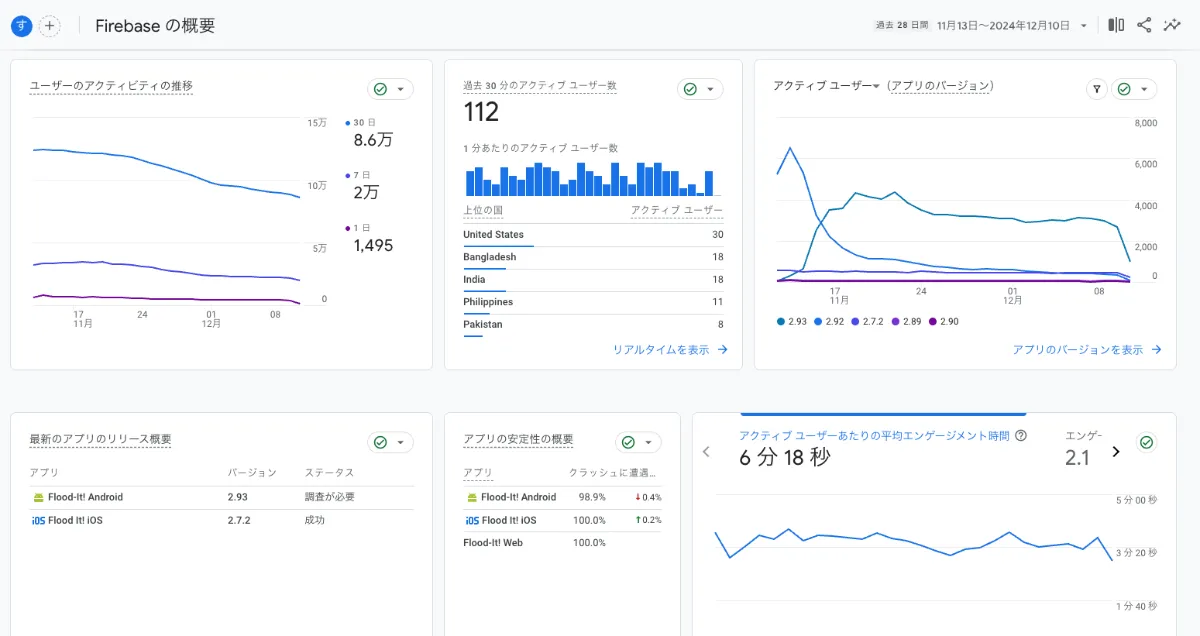1200x636 pixels.
Task: Click Android icon in stability table
Action: [472, 497]
